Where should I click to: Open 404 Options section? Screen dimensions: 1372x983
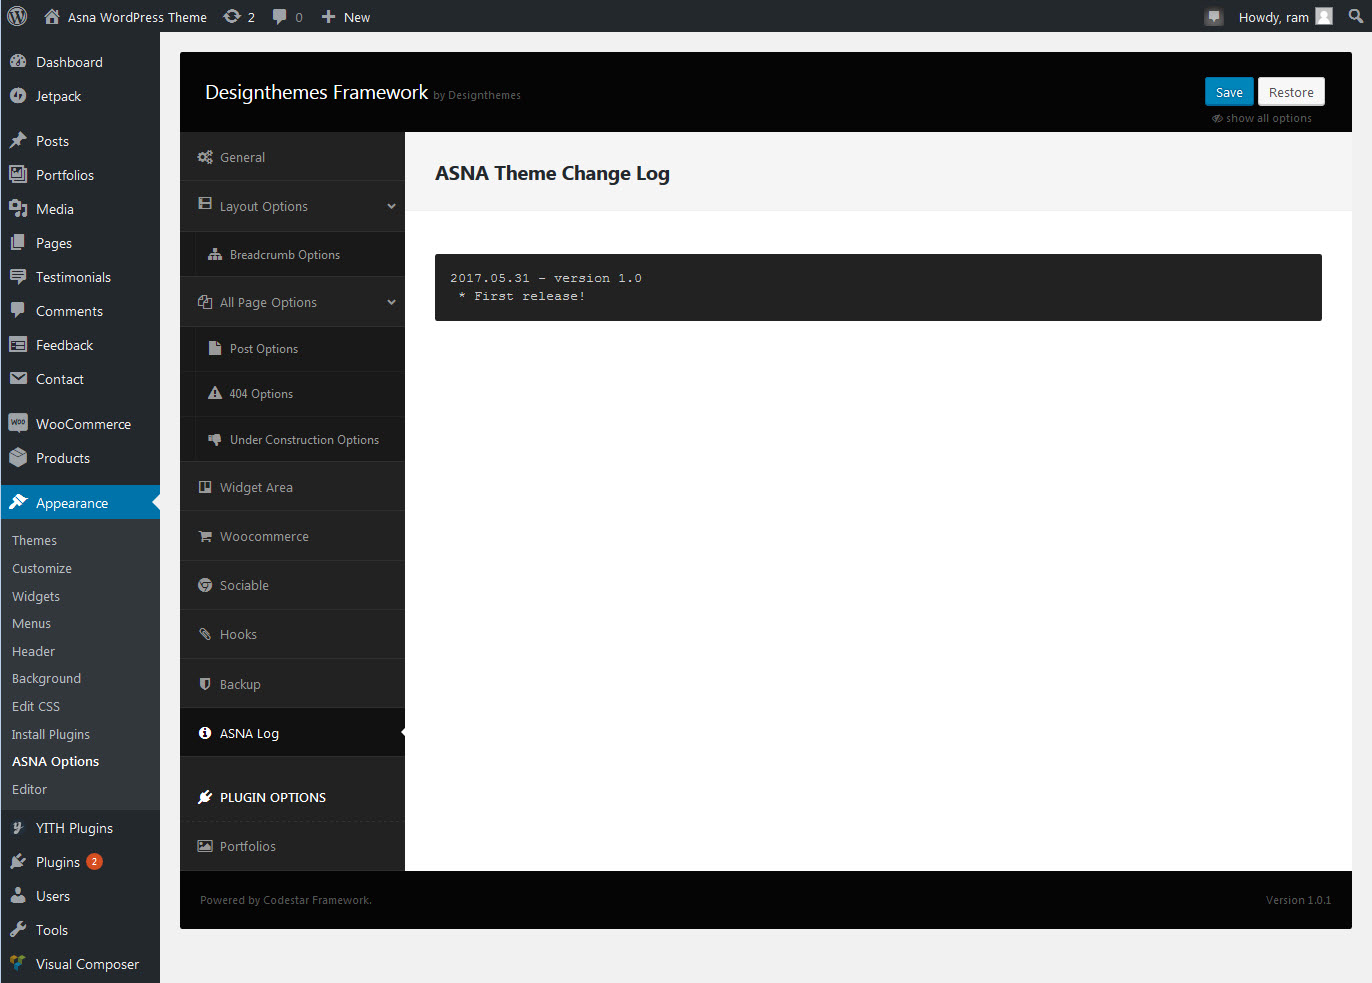point(292,394)
